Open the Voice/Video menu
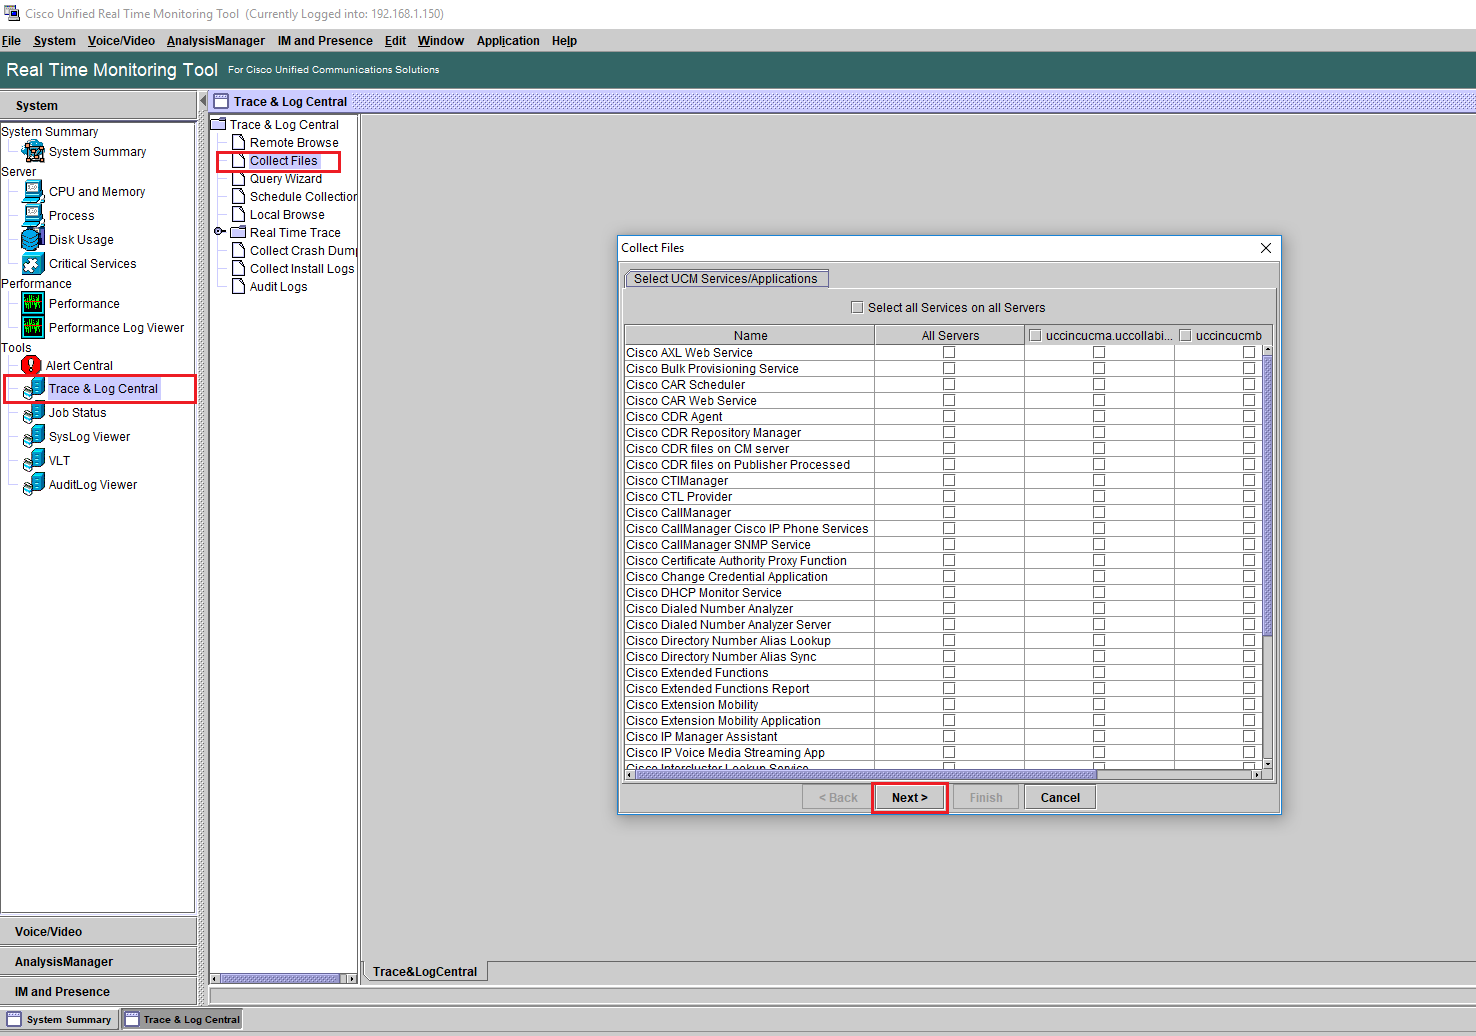 pos(121,41)
